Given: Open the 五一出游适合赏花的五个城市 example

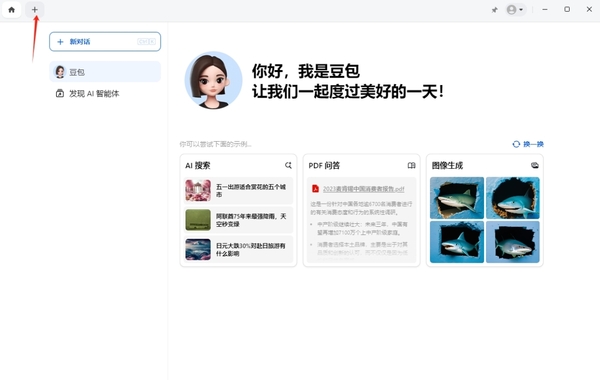Looking at the screenshot, I should coord(238,191).
